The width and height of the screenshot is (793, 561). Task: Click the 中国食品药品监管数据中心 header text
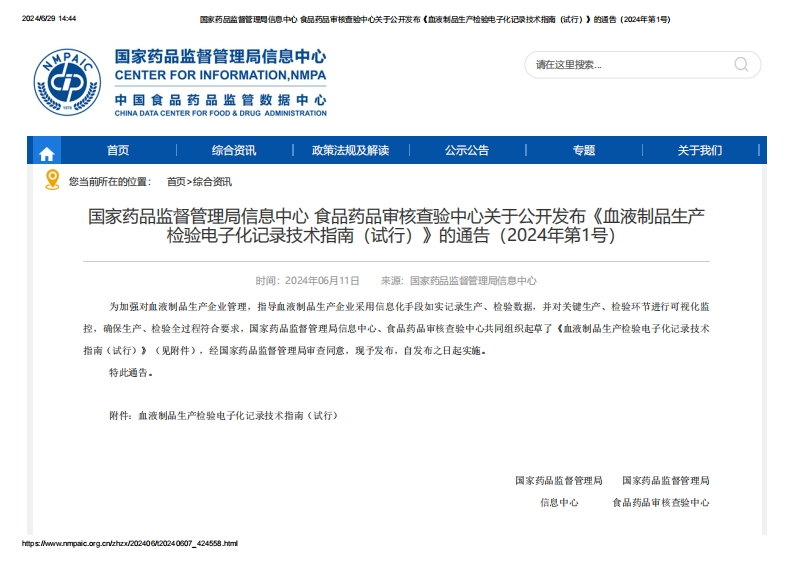pyautogui.click(x=220, y=100)
